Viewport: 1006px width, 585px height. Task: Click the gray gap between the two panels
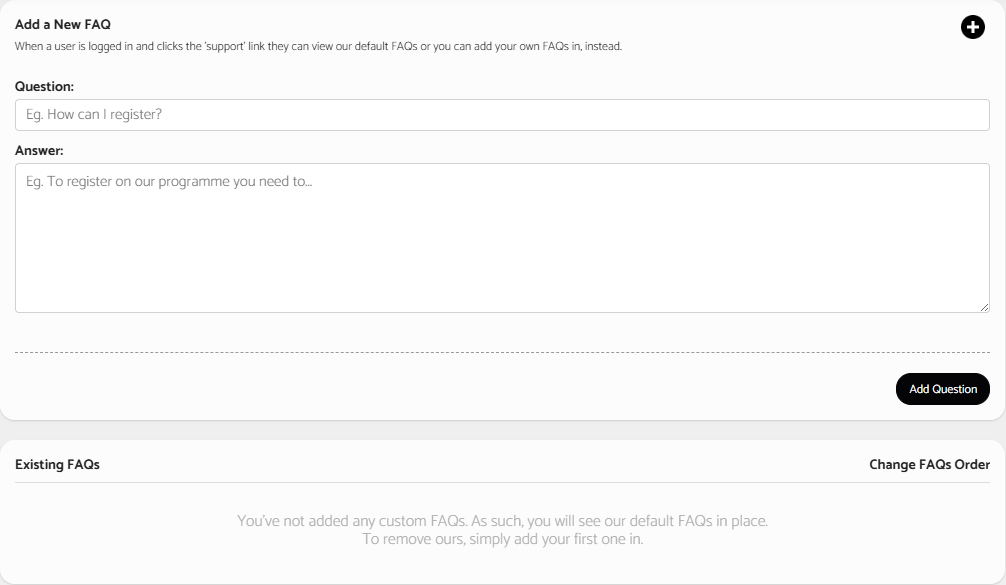click(502, 430)
